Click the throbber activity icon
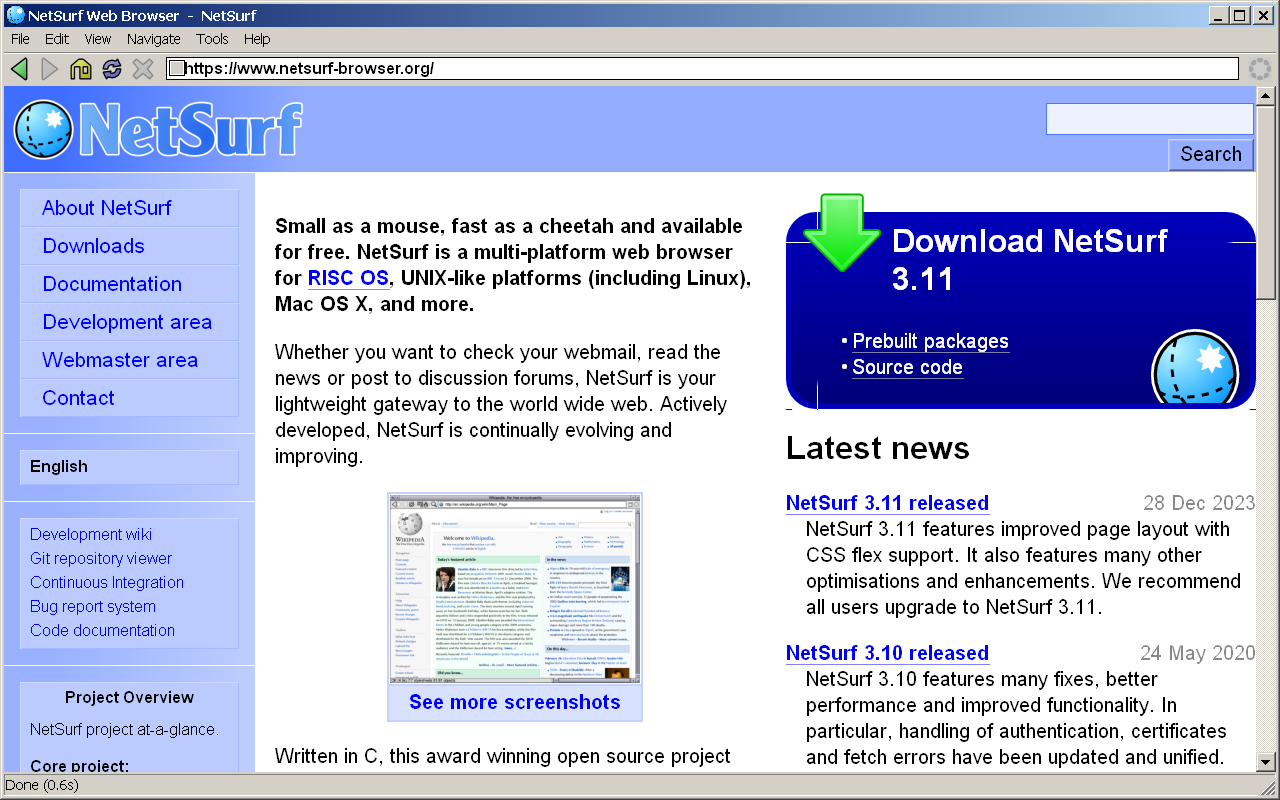The height and width of the screenshot is (800, 1280). pos(1259,69)
